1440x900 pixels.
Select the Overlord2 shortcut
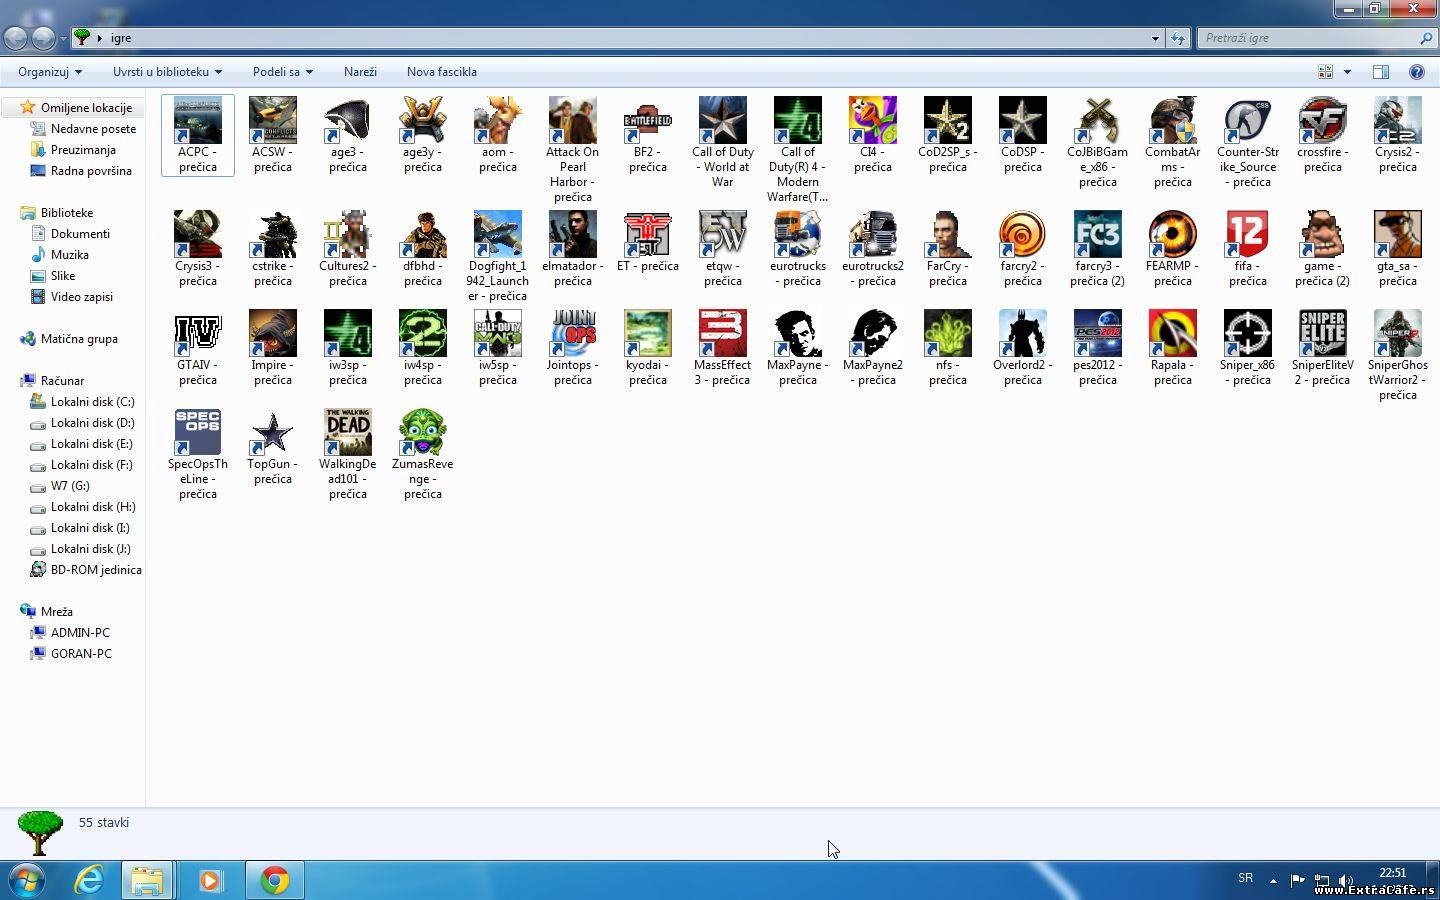pos(1023,348)
